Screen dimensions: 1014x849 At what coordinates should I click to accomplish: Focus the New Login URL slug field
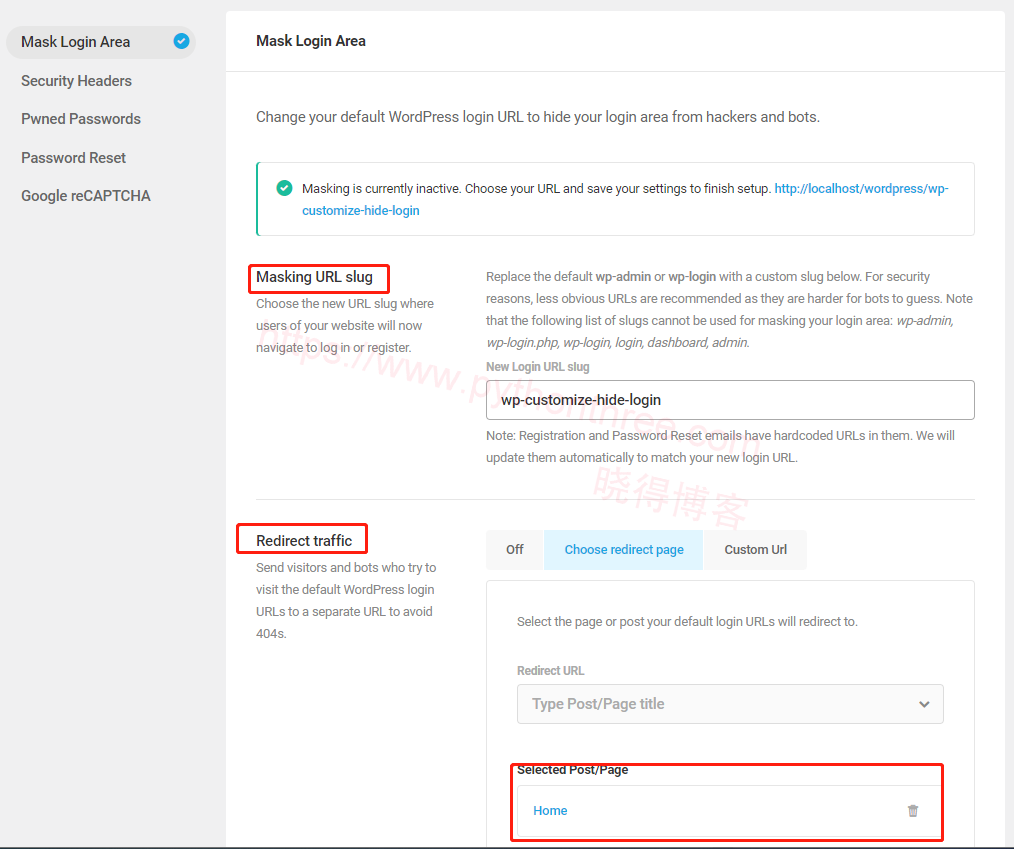coord(730,400)
